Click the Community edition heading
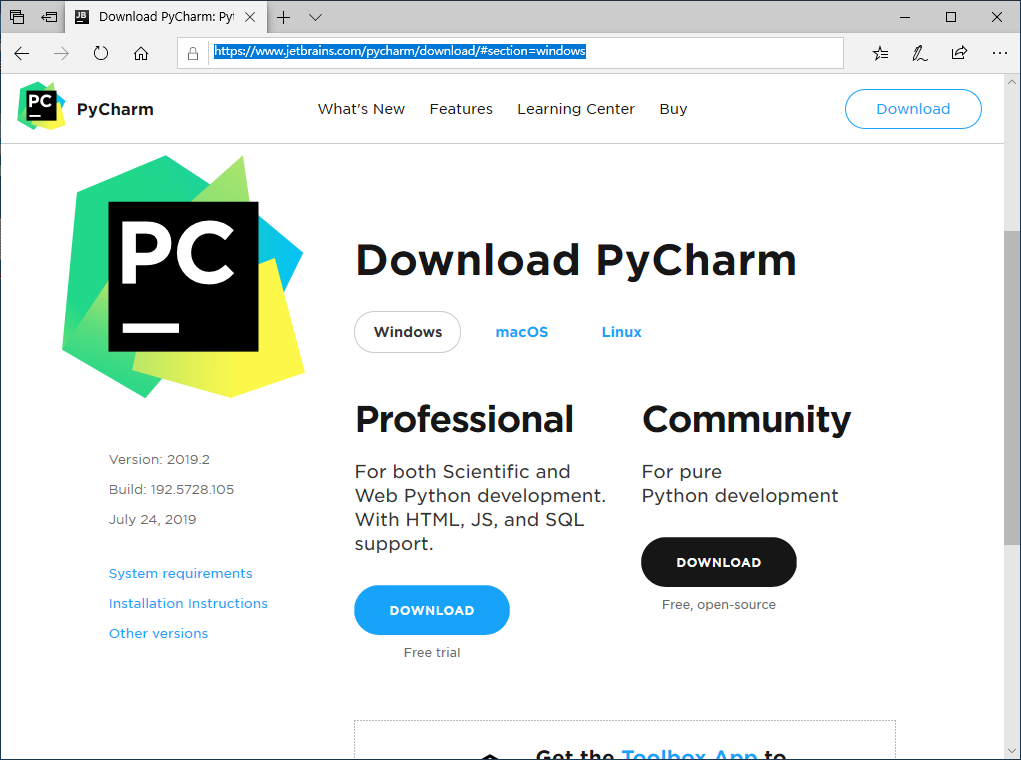The width and height of the screenshot is (1021, 760). point(746,419)
